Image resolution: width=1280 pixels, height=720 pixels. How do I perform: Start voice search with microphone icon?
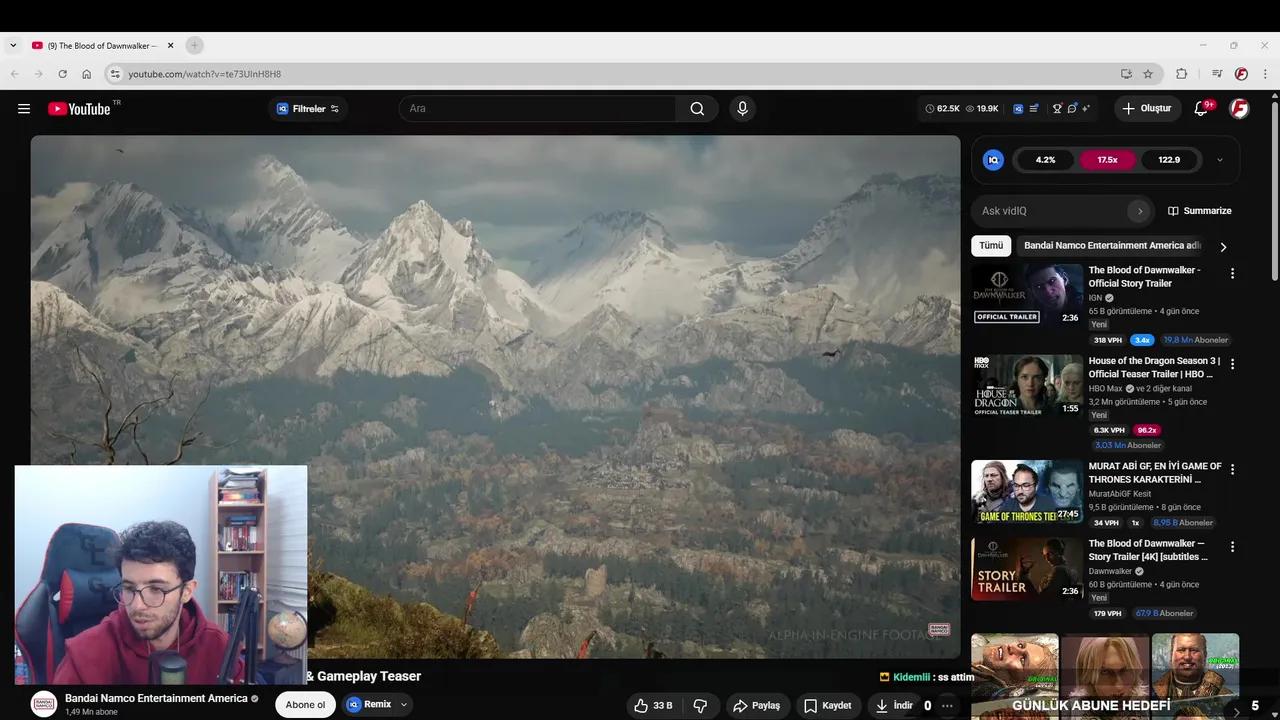click(742, 109)
